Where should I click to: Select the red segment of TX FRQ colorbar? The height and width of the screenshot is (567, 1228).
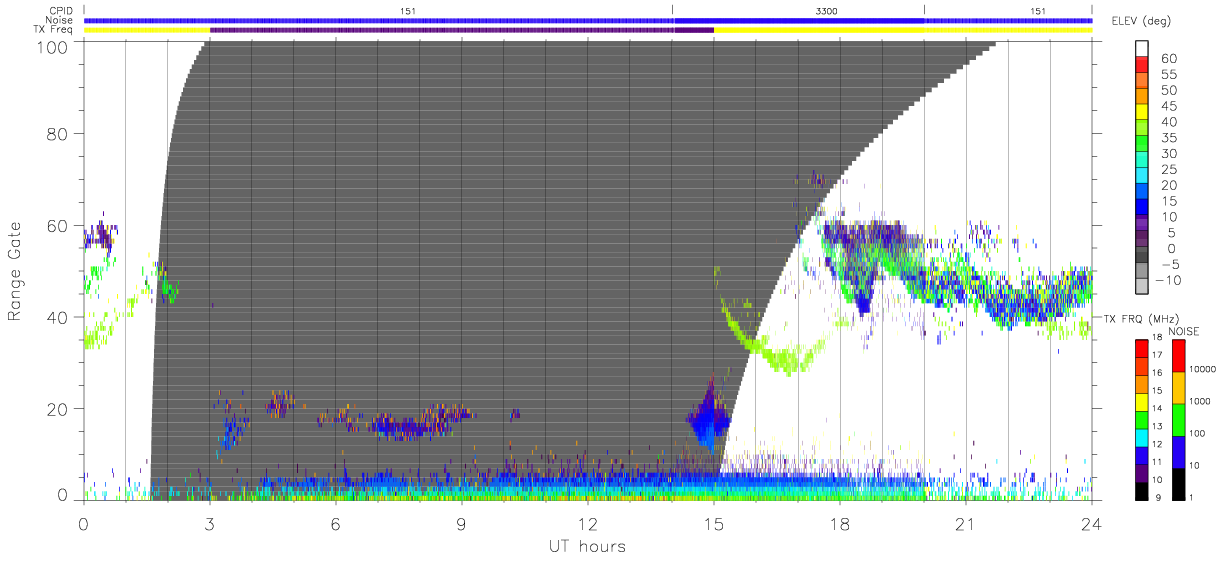pos(1141,347)
